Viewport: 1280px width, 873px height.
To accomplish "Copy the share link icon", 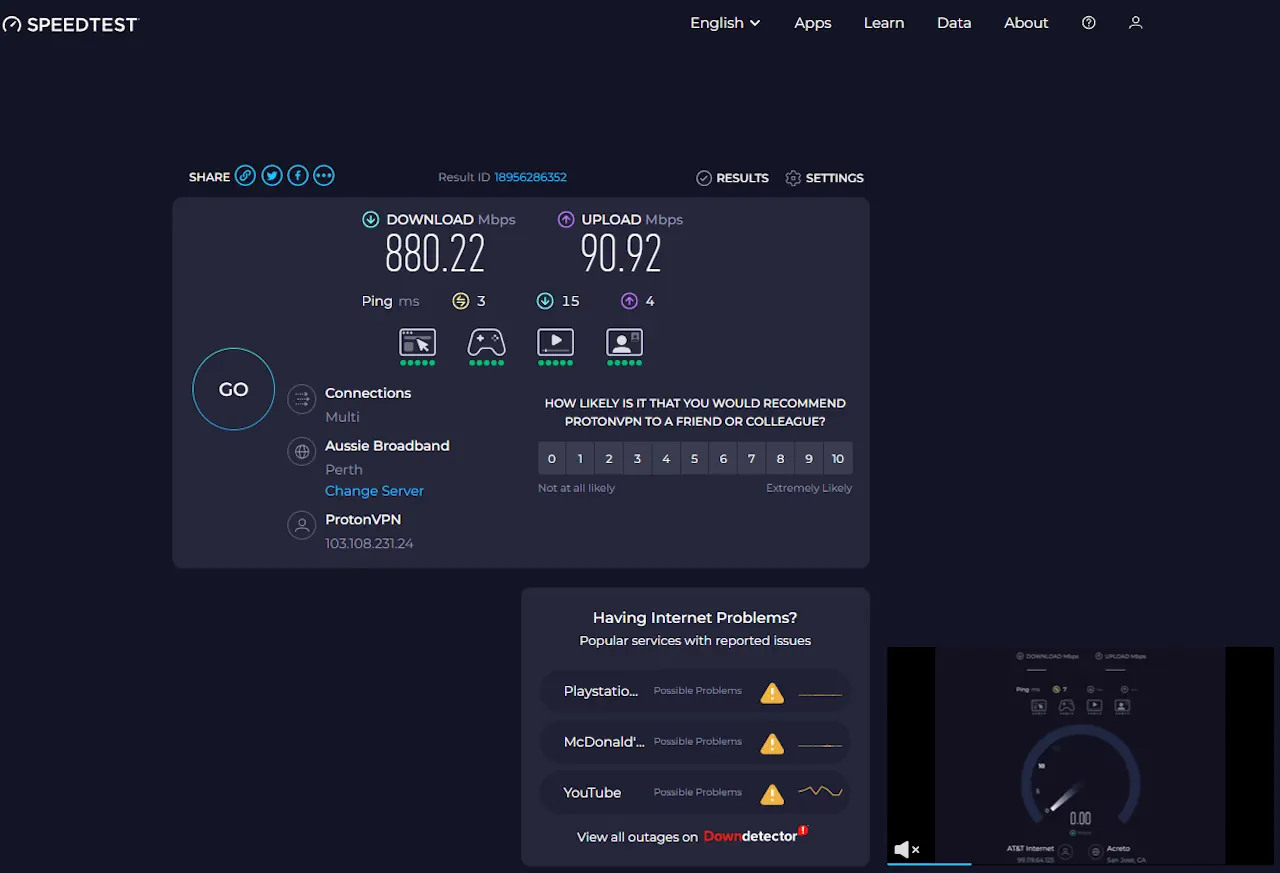I will click(x=245, y=176).
